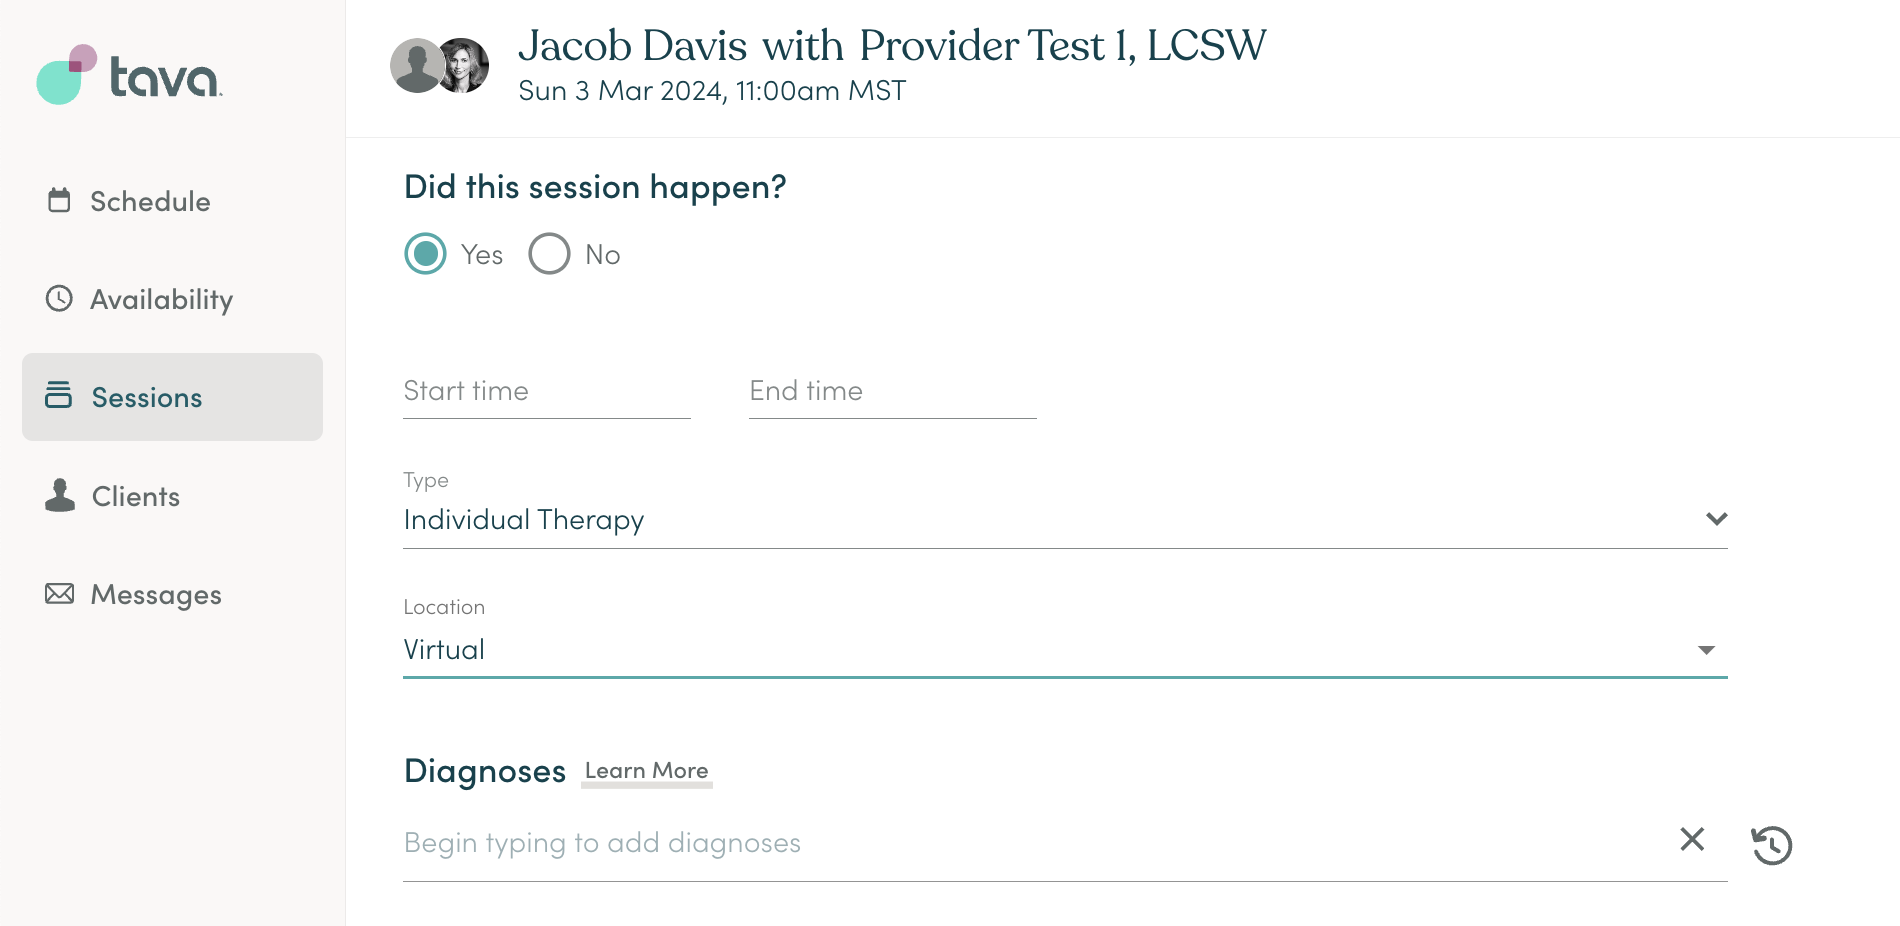Viewport: 1900px width, 926px height.
Task: Open the Type dropdown chevron
Action: (1716, 519)
